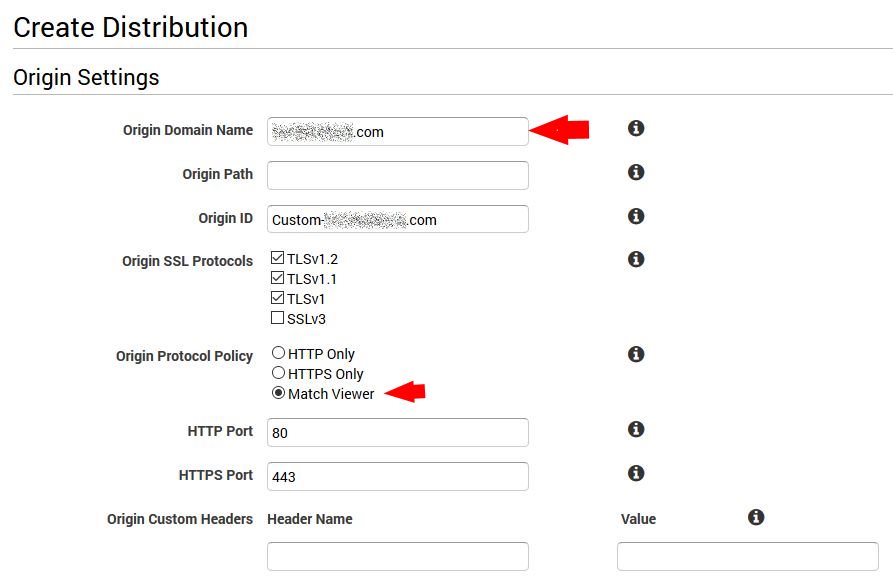Click the 'HTTP Port' label
Image resolution: width=893 pixels, height=583 pixels.
click(x=220, y=431)
